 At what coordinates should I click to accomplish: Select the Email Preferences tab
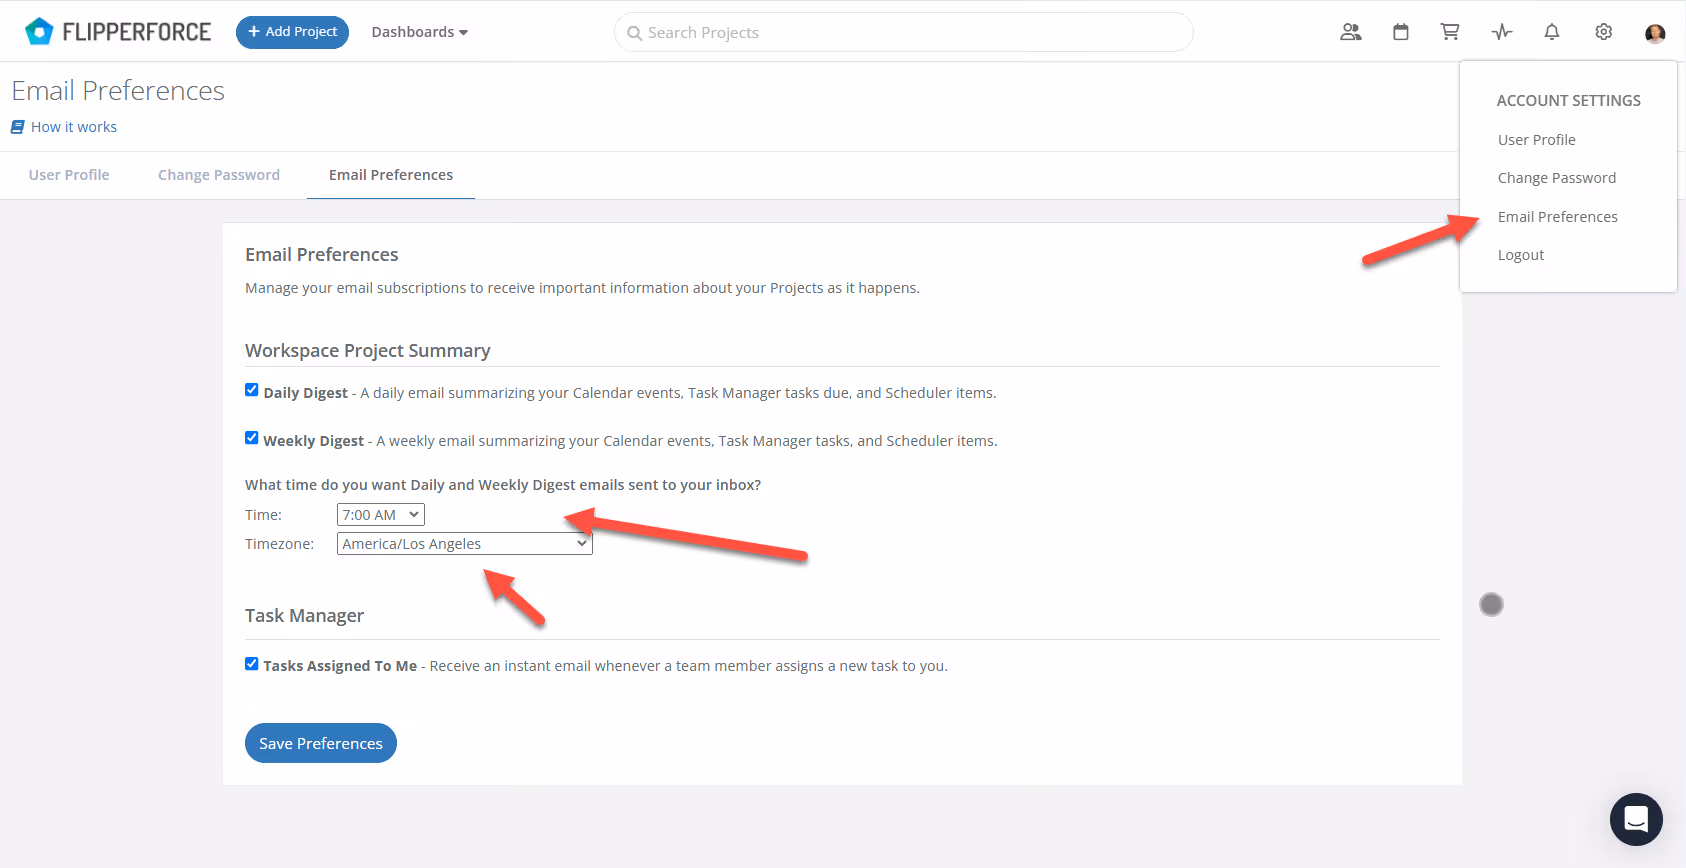click(391, 175)
